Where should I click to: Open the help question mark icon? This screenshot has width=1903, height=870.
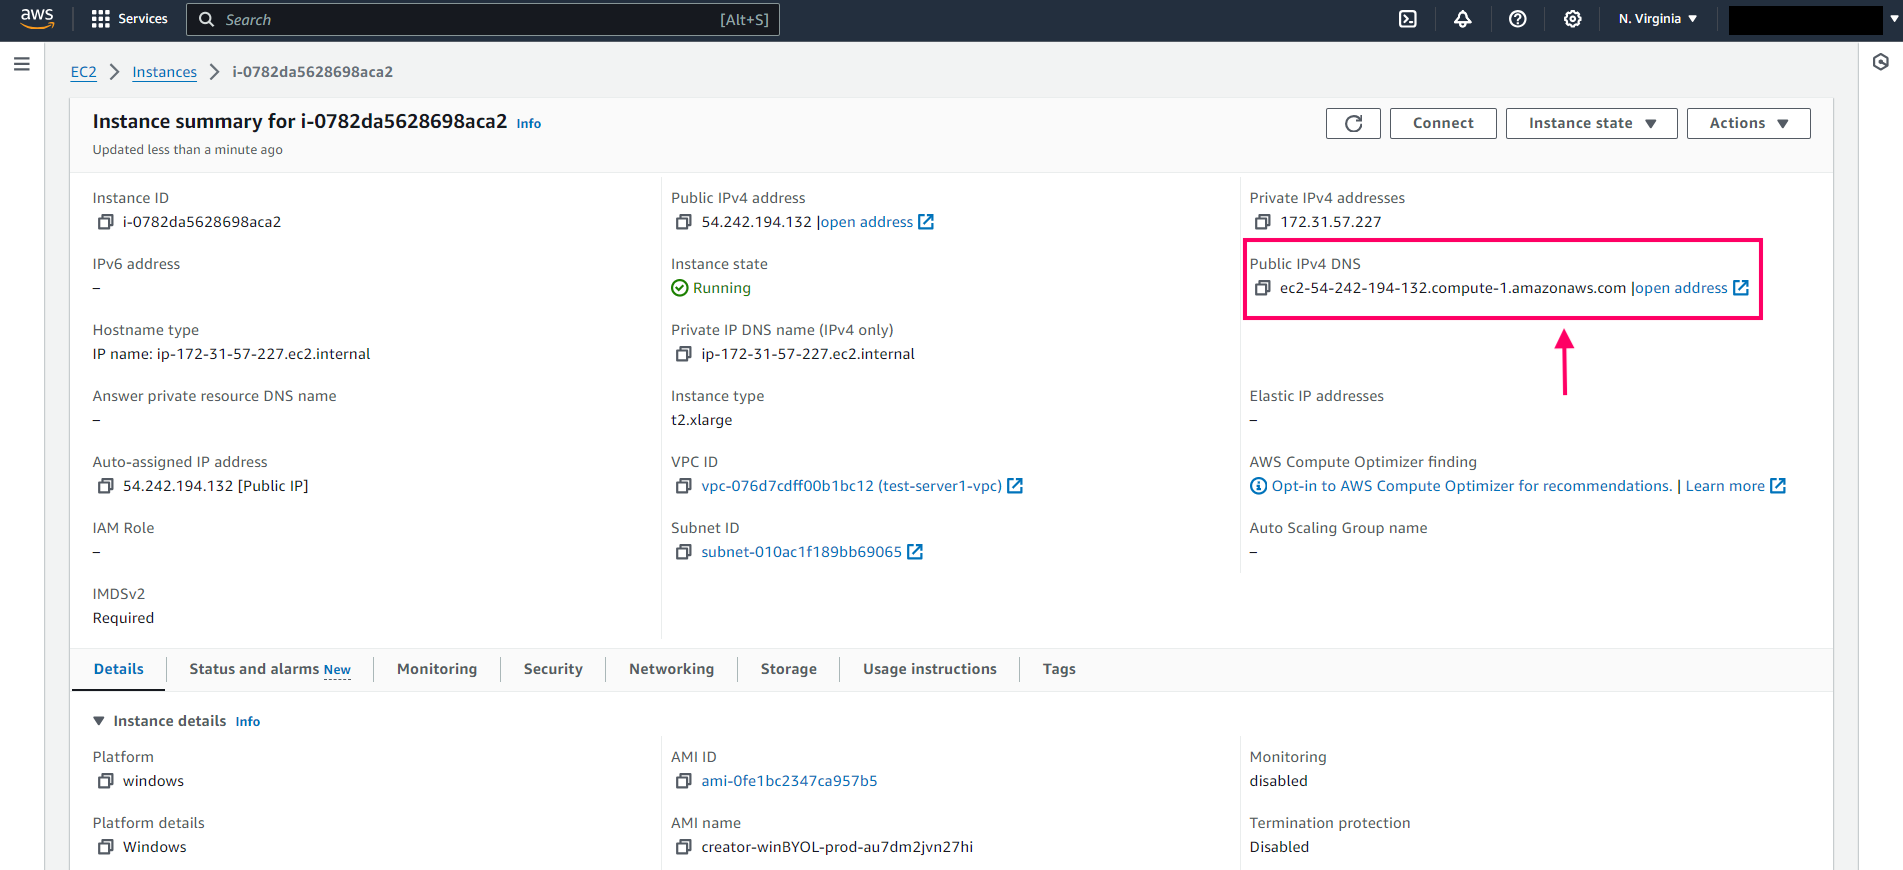[1517, 19]
